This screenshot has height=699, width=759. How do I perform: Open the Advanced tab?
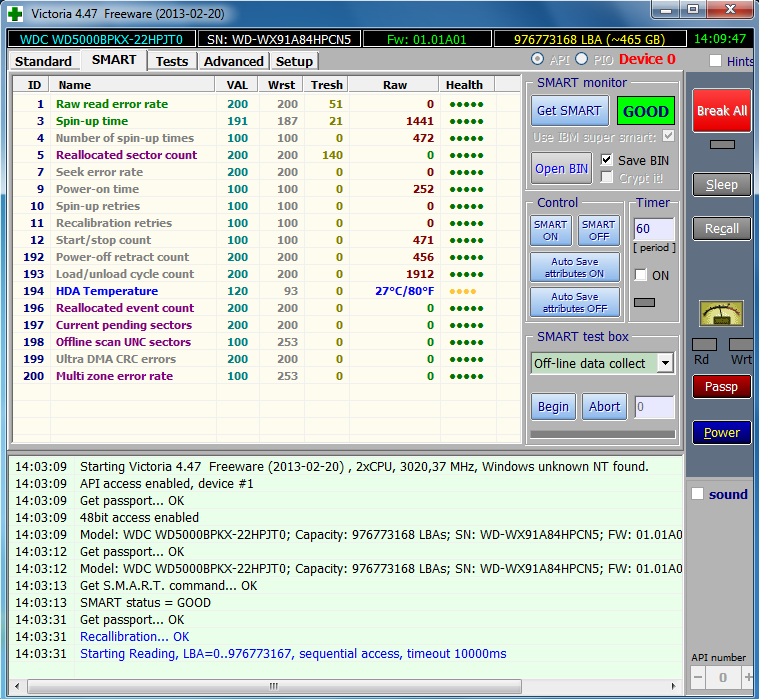click(x=233, y=61)
